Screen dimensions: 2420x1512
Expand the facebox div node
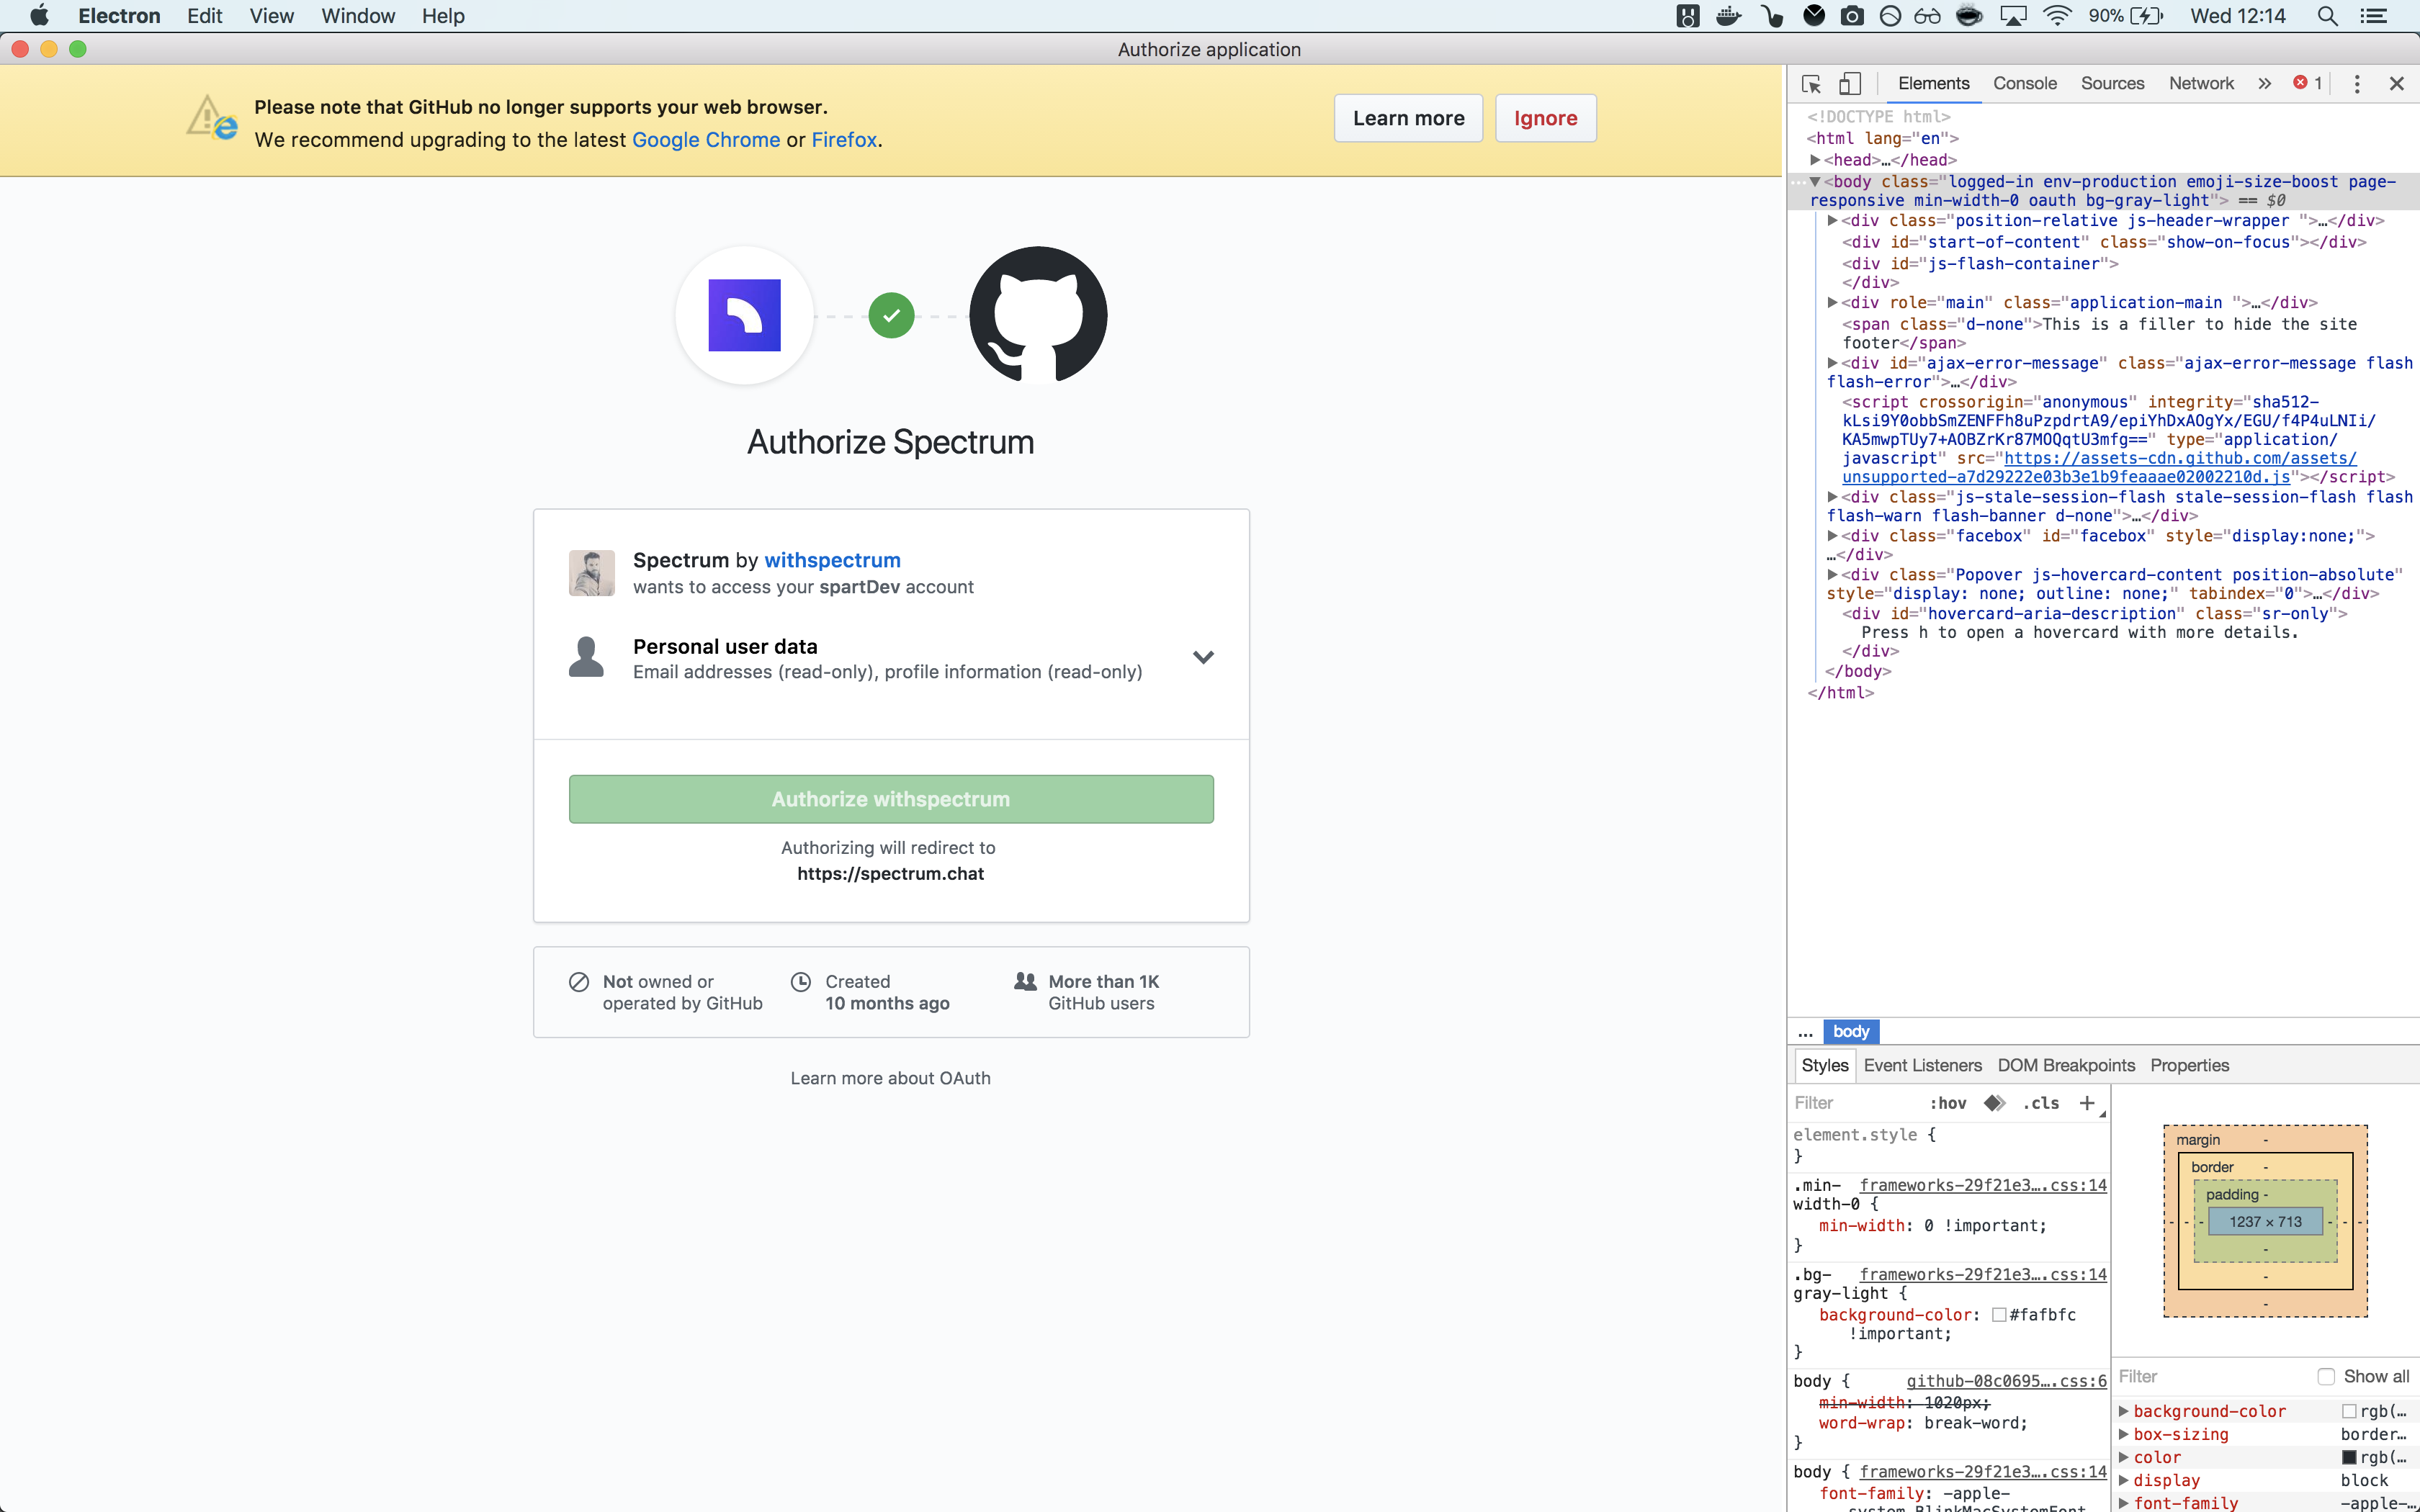click(1832, 536)
